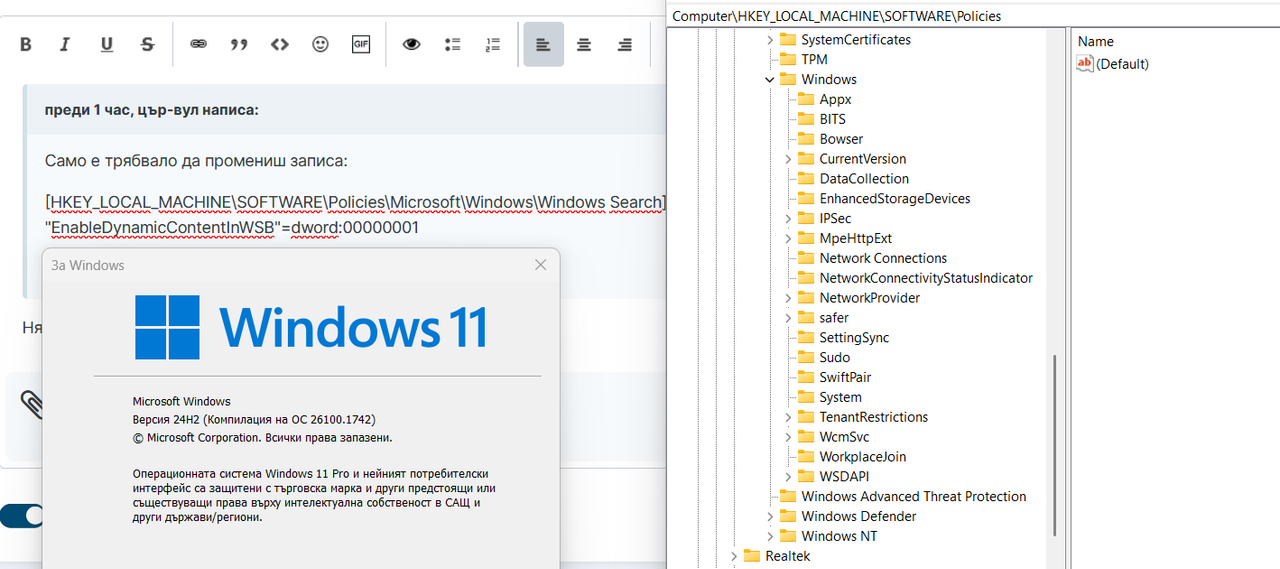Viewport: 1280px width, 569px height.
Task: Click the Name column header
Action: tap(1096, 42)
